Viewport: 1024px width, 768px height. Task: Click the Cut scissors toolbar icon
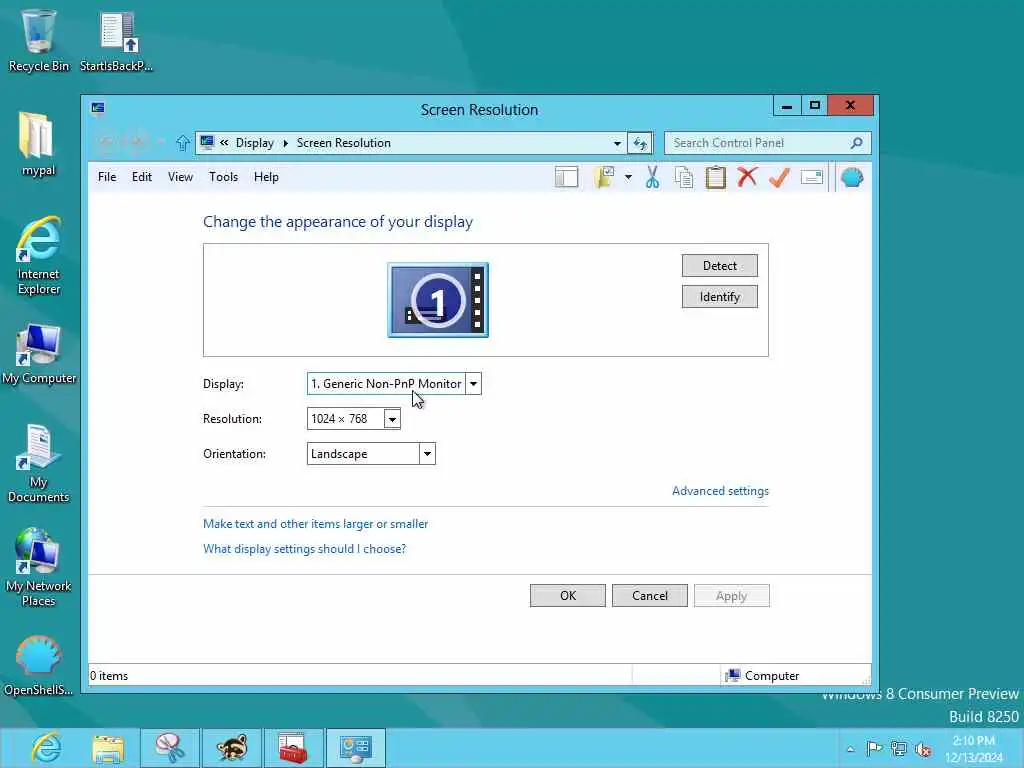coord(652,177)
